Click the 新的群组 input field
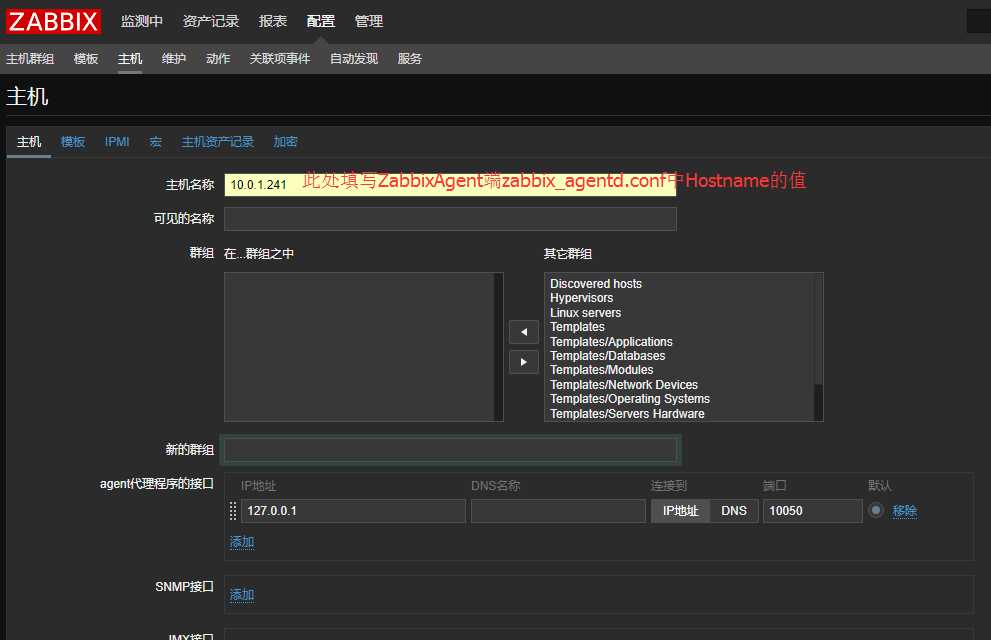991x640 pixels. pos(450,449)
